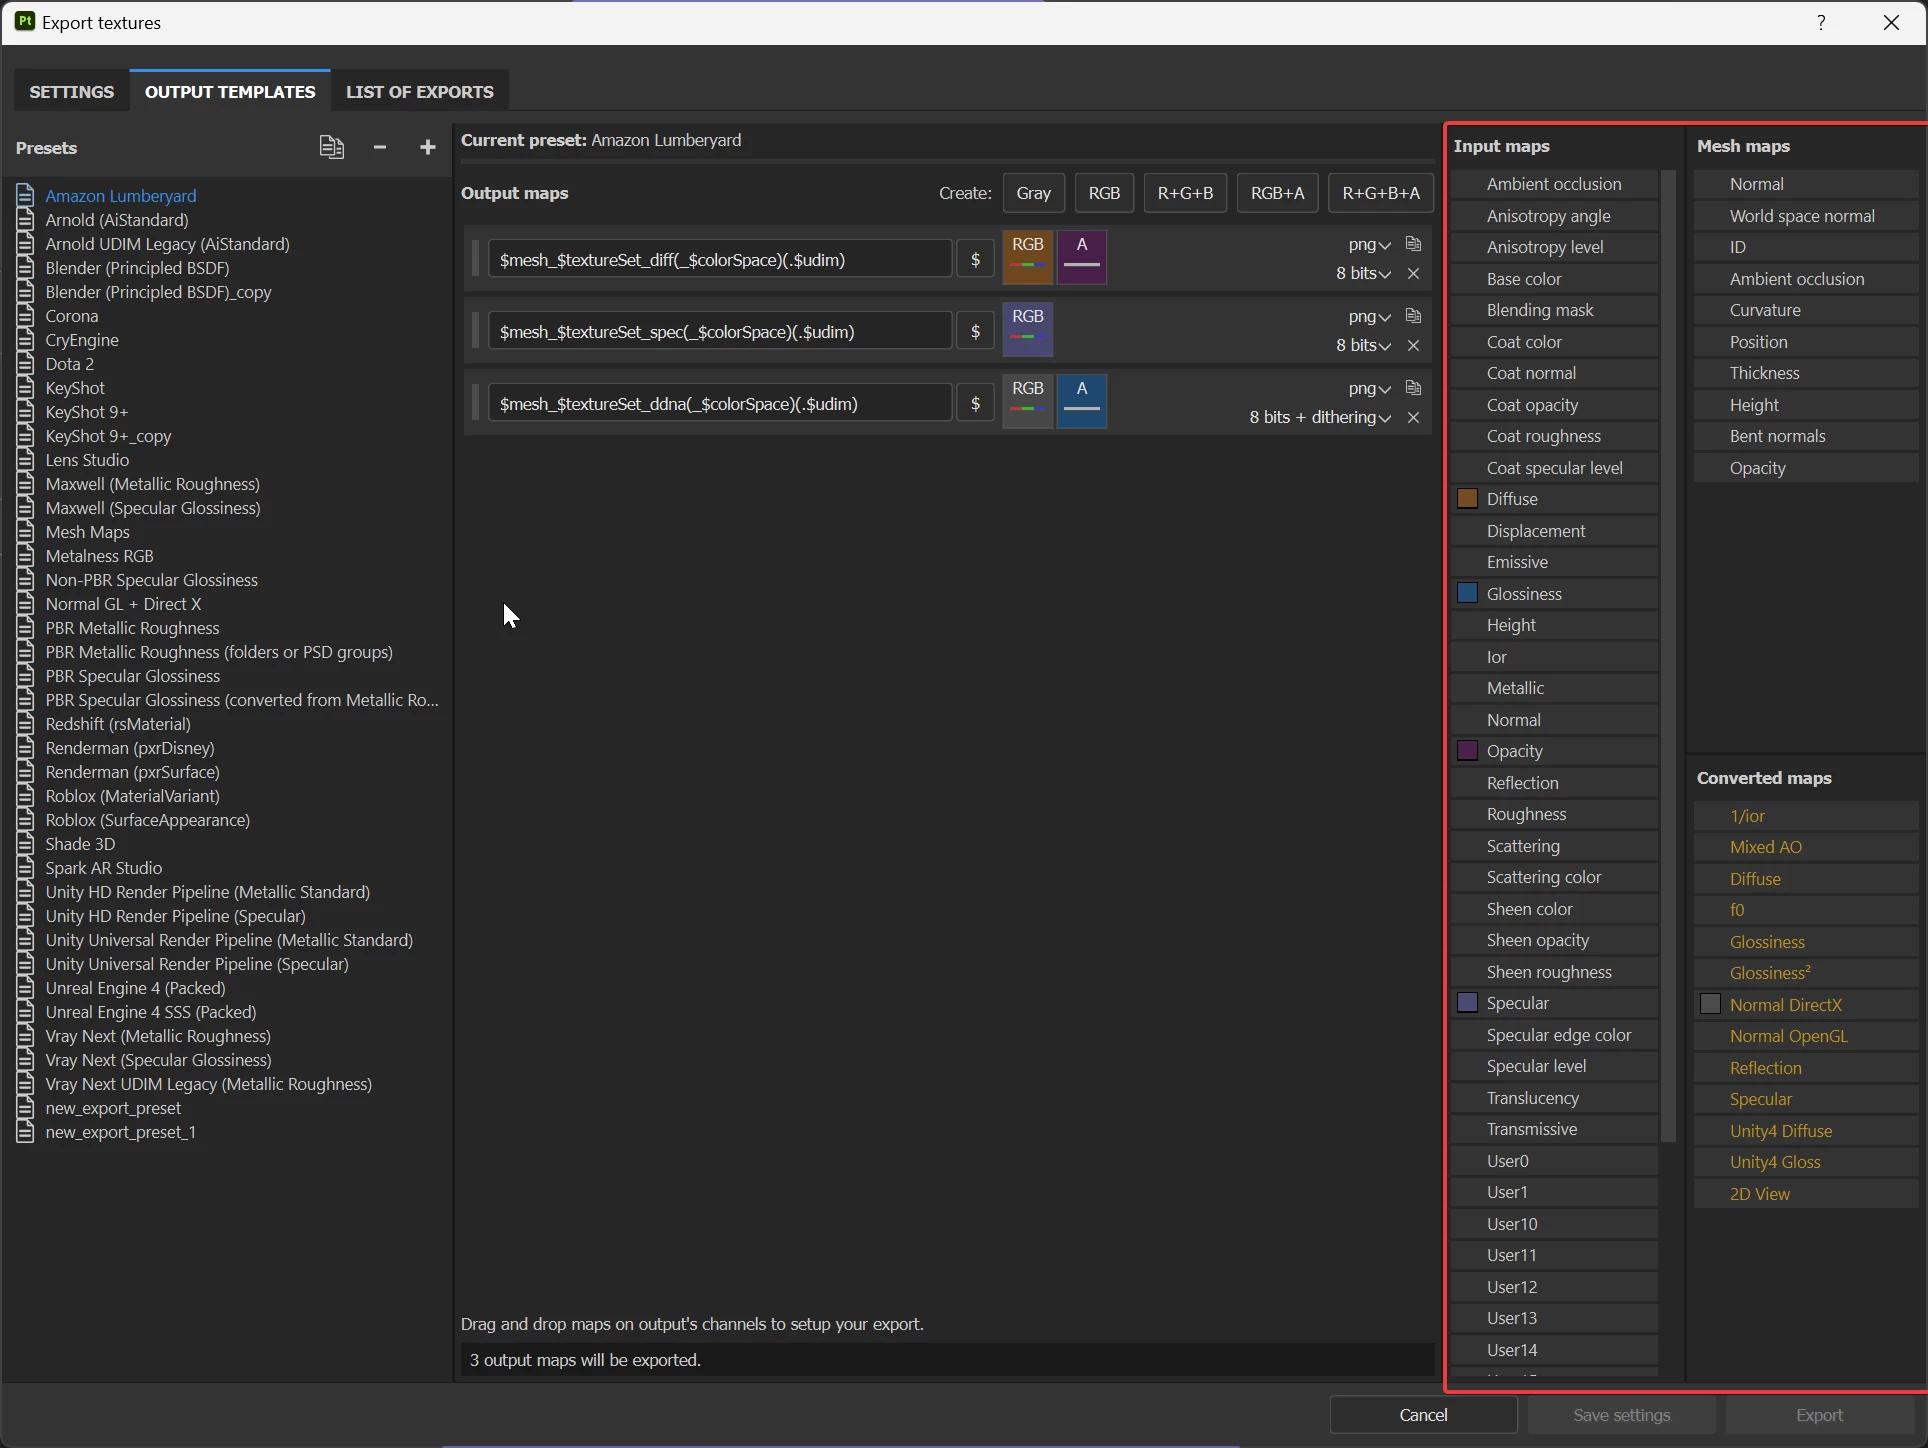Click the Cancel button
Viewport: 1928px width, 1448px height.
pos(1423,1414)
